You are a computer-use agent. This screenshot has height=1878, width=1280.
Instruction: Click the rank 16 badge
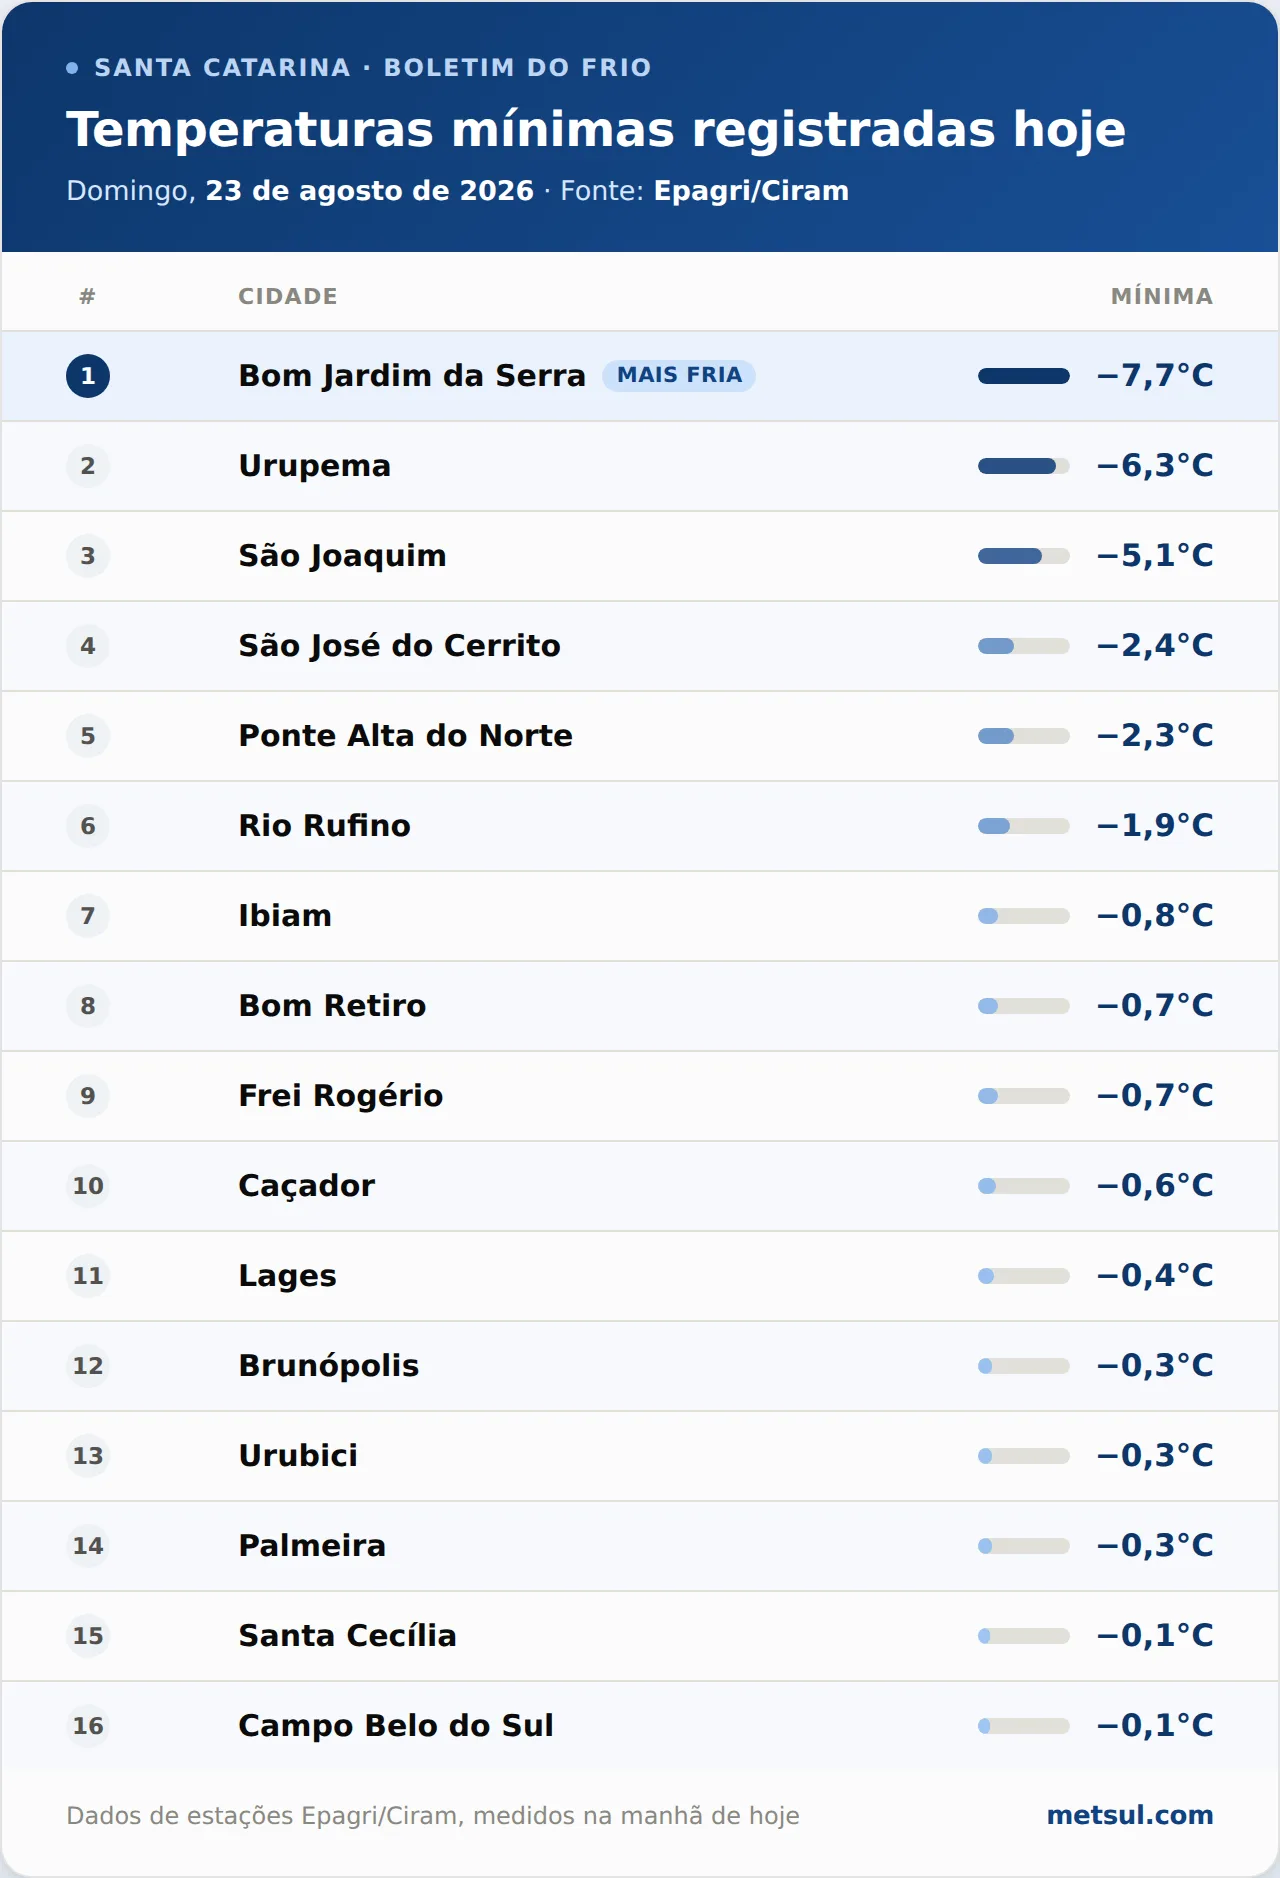88,1726
